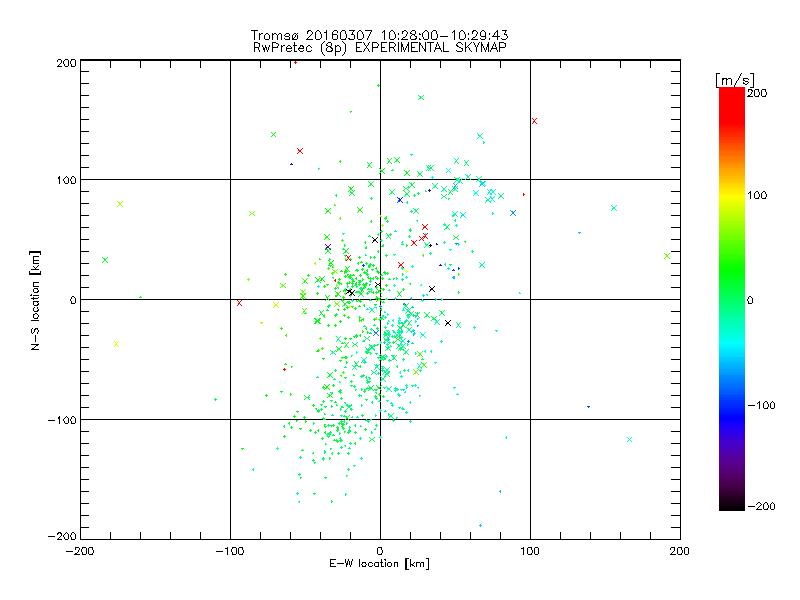Click the colorbar tick label '-100'
The image size is (800, 600).
coord(761,406)
